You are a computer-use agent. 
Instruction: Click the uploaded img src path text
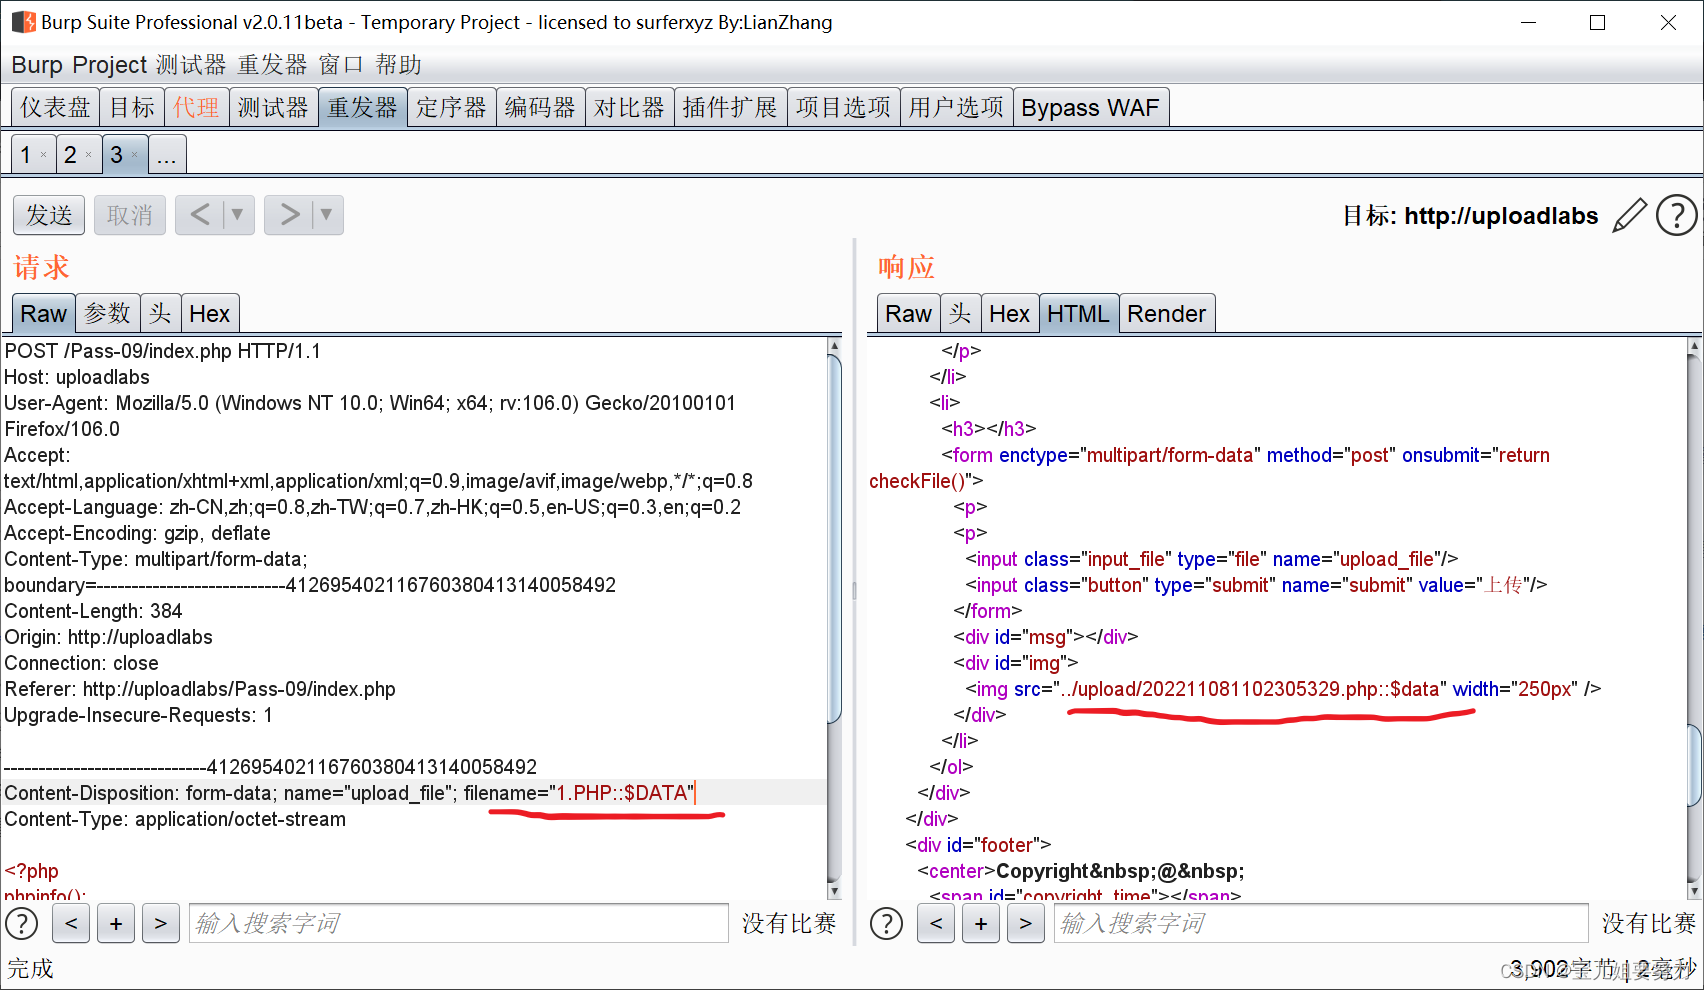(1250, 689)
